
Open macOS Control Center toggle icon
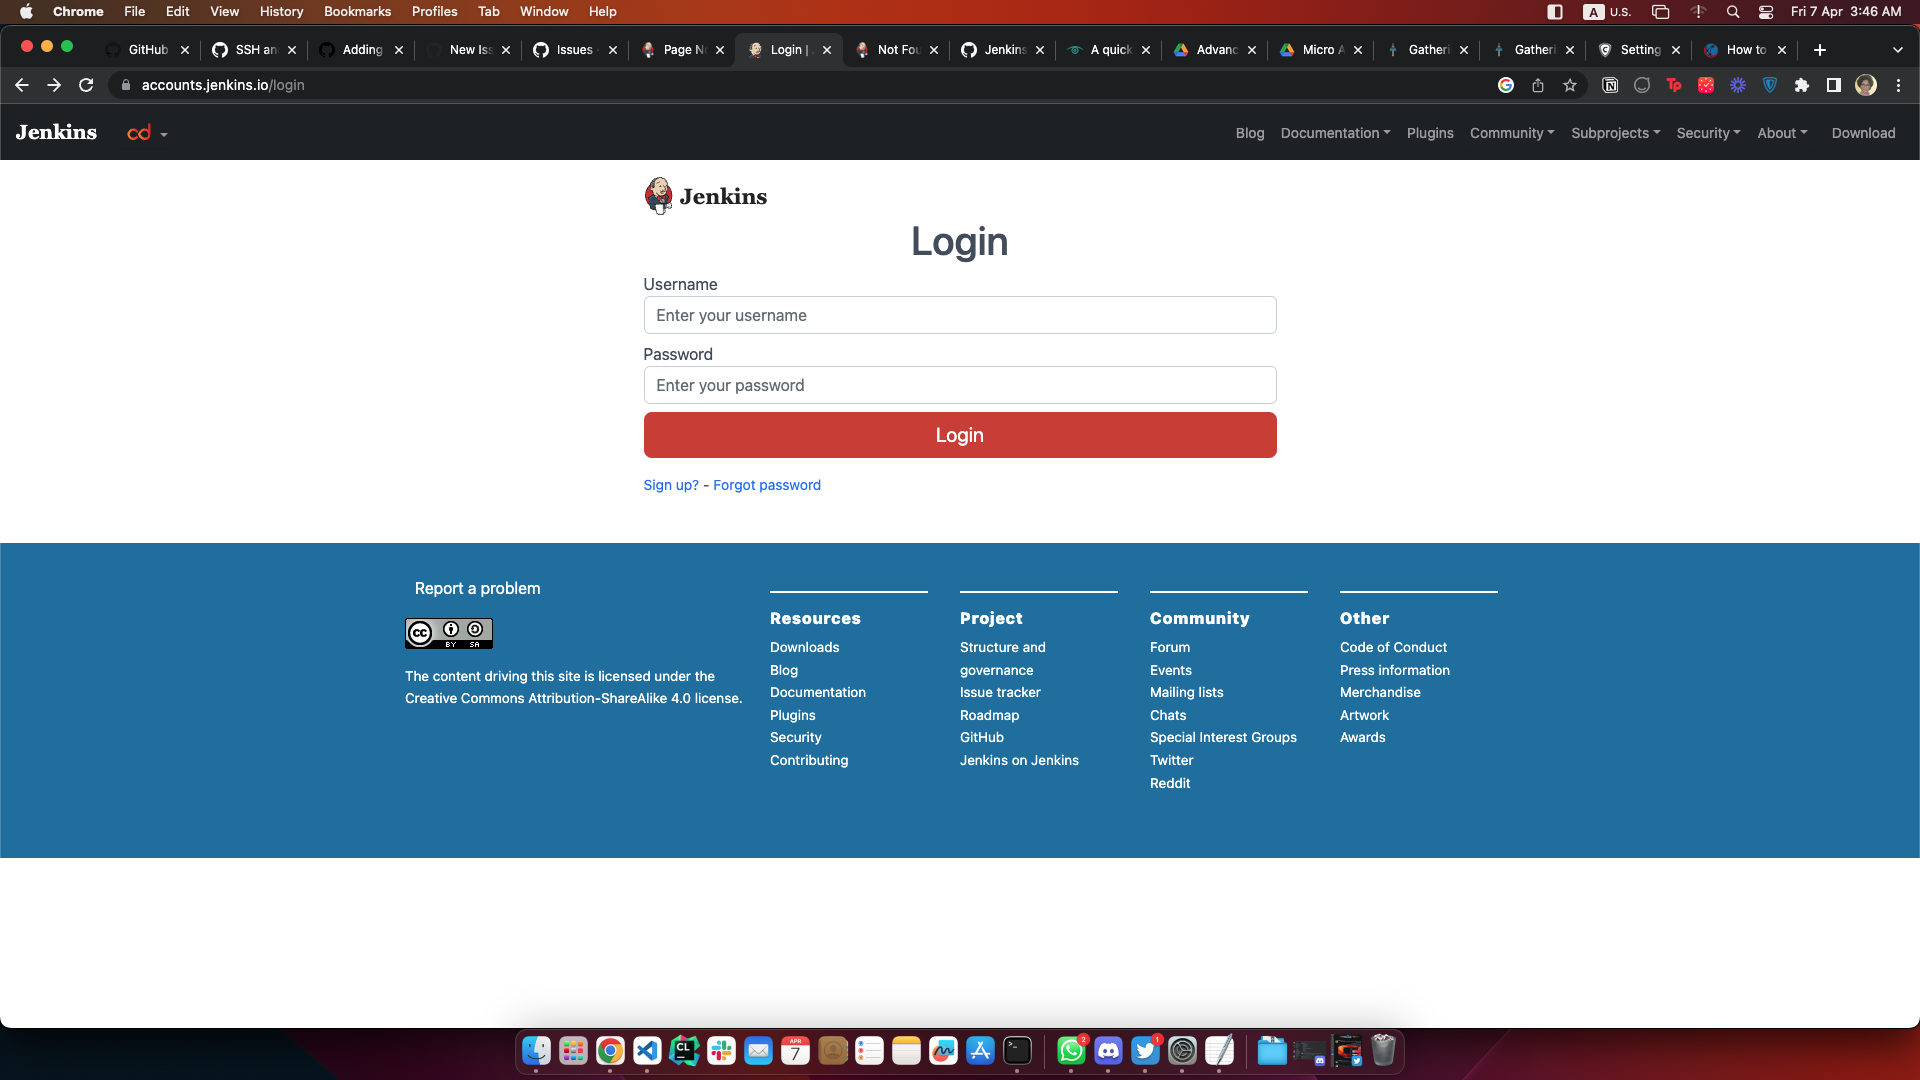tap(1766, 12)
